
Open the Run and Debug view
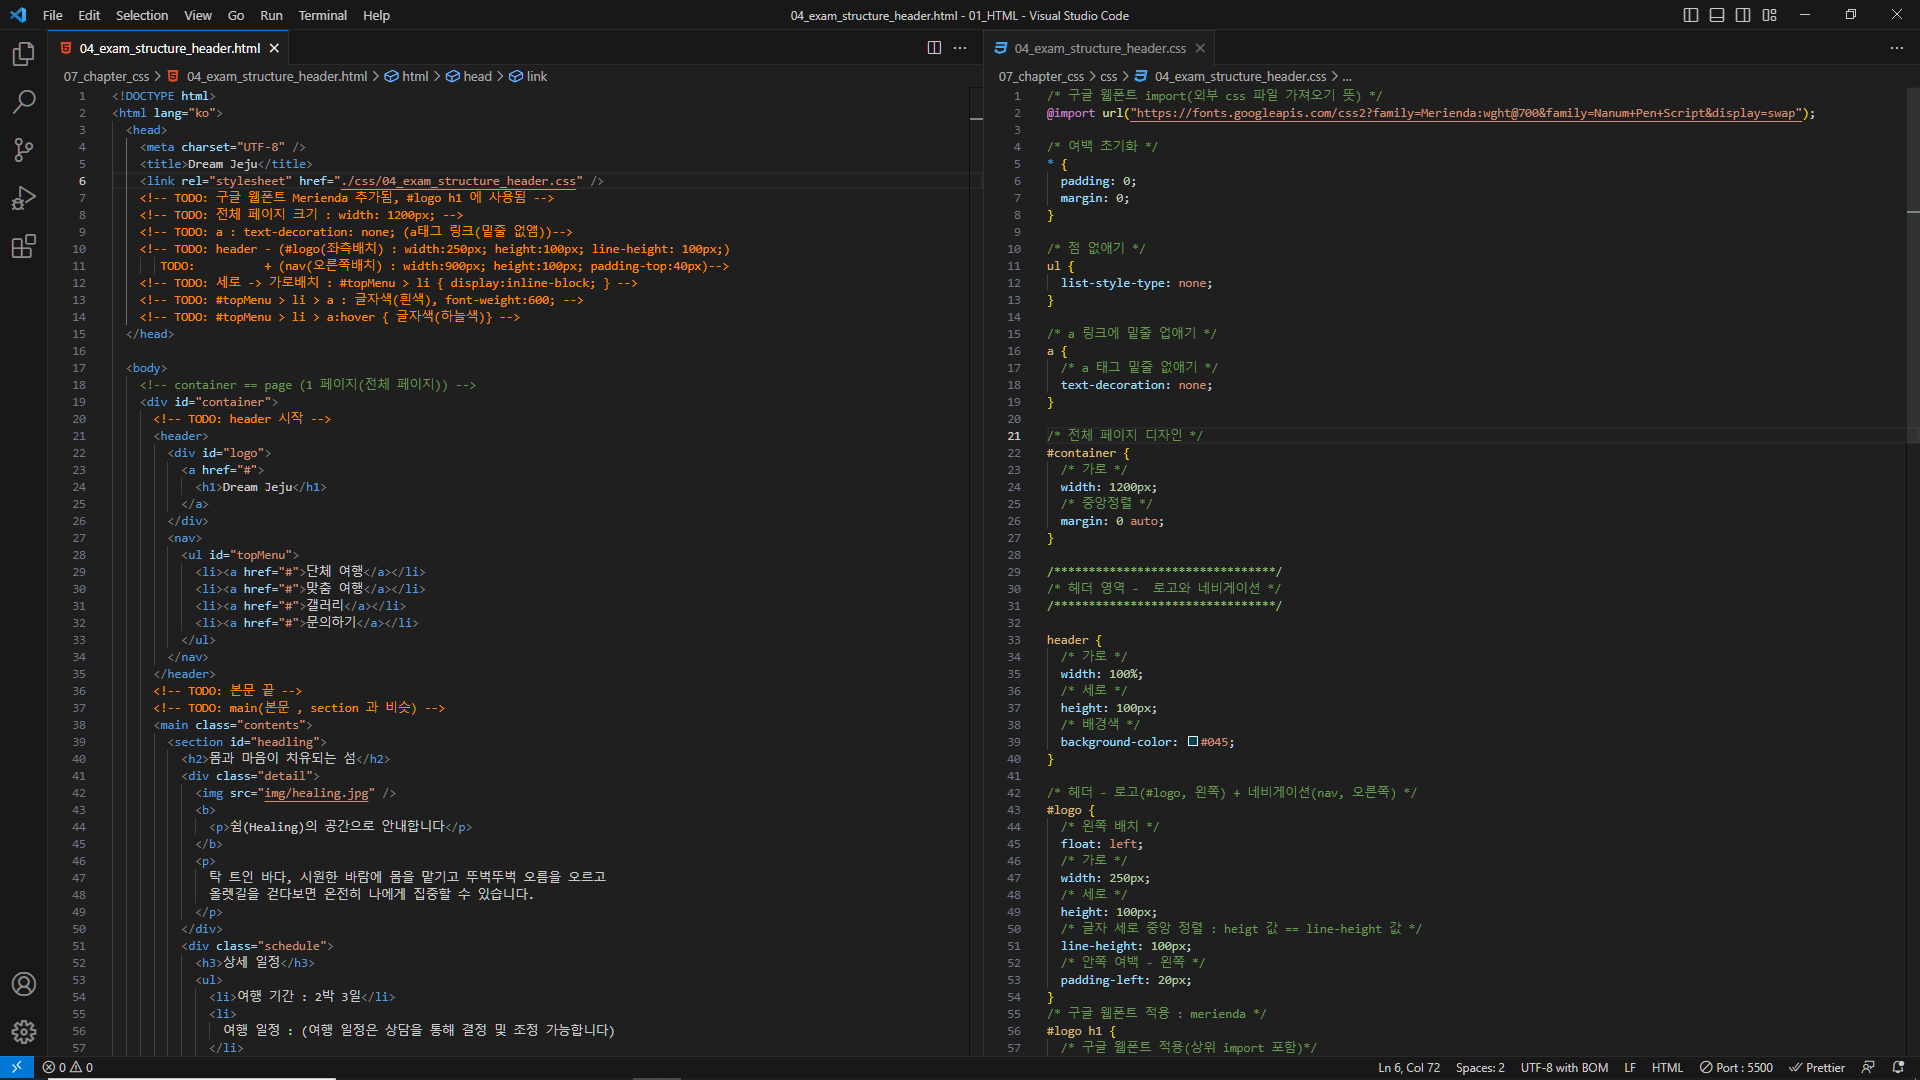[x=24, y=198]
